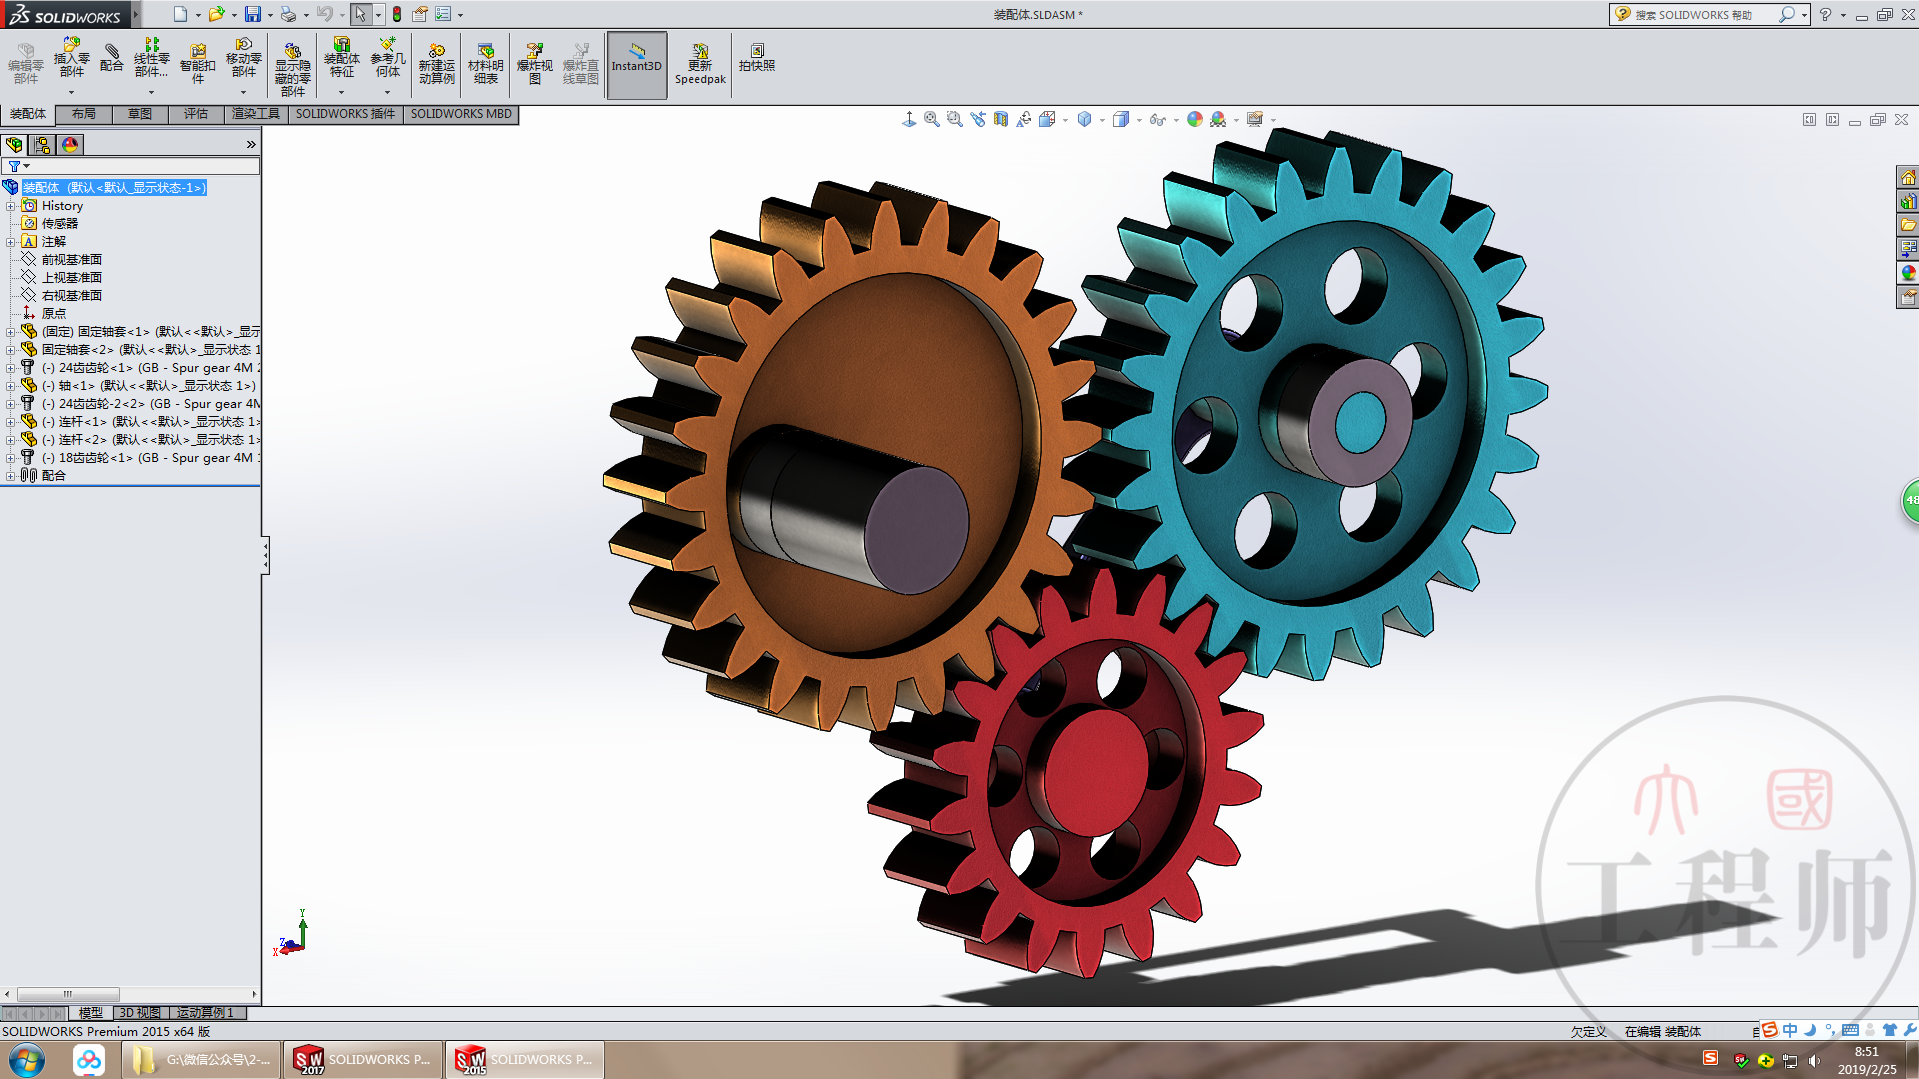
Task: Click Zoom to Fit icon in view toolbar
Action: (x=931, y=119)
